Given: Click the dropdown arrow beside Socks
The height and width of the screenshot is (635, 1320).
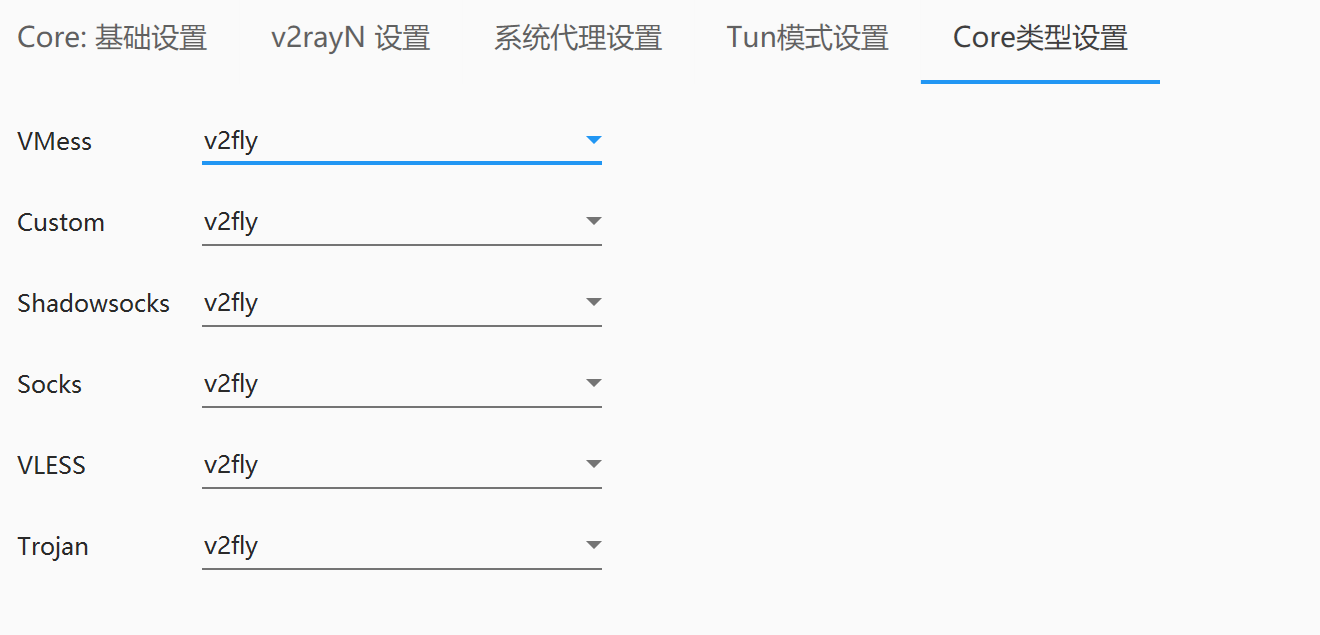Looking at the screenshot, I should (x=594, y=383).
